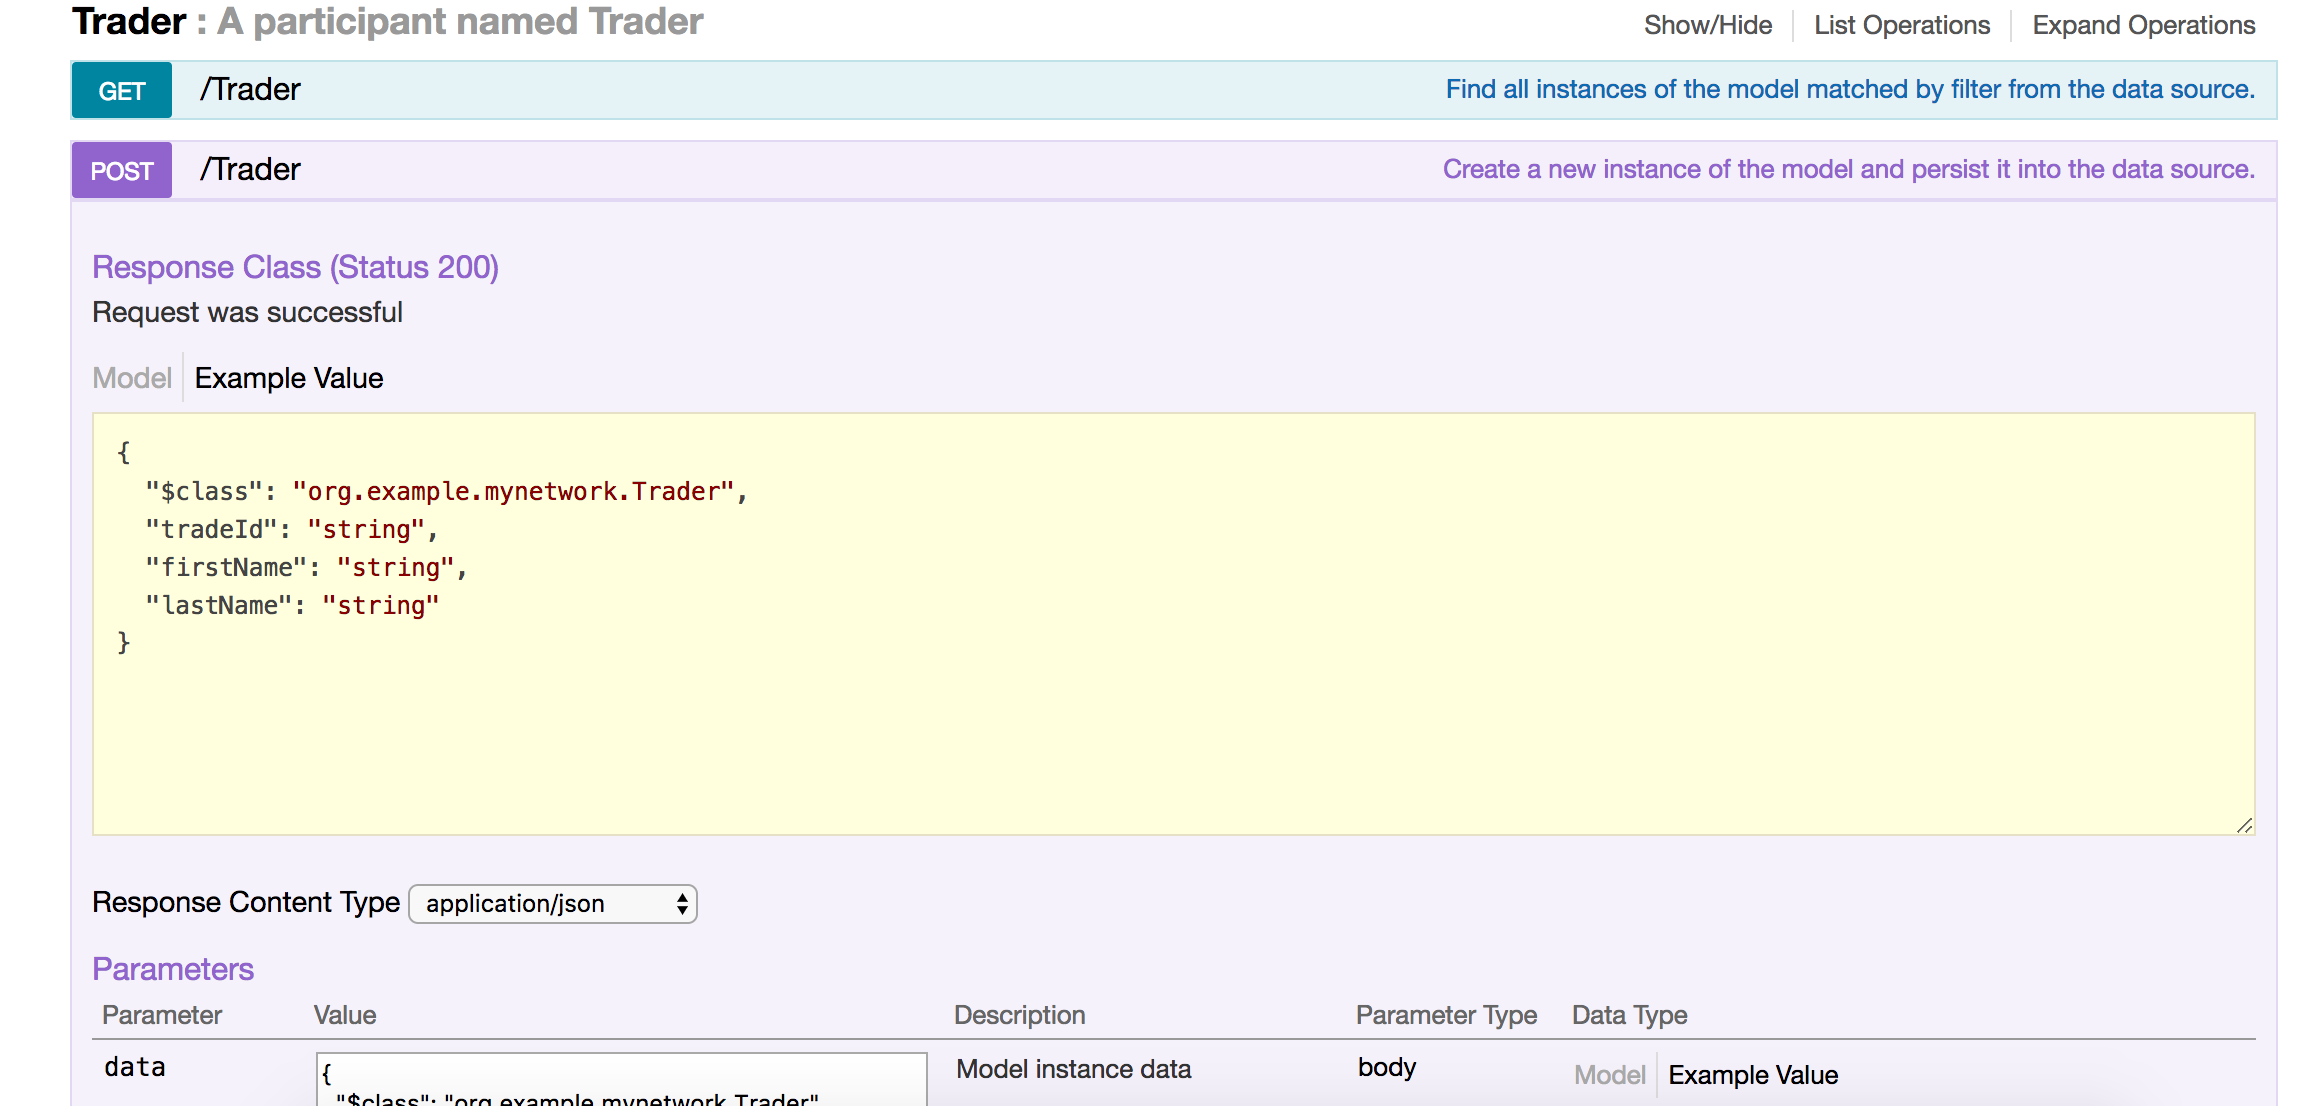The width and height of the screenshot is (2314, 1106).
Task: Click the "lastName" line in example JSON
Action: coord(292,605)
